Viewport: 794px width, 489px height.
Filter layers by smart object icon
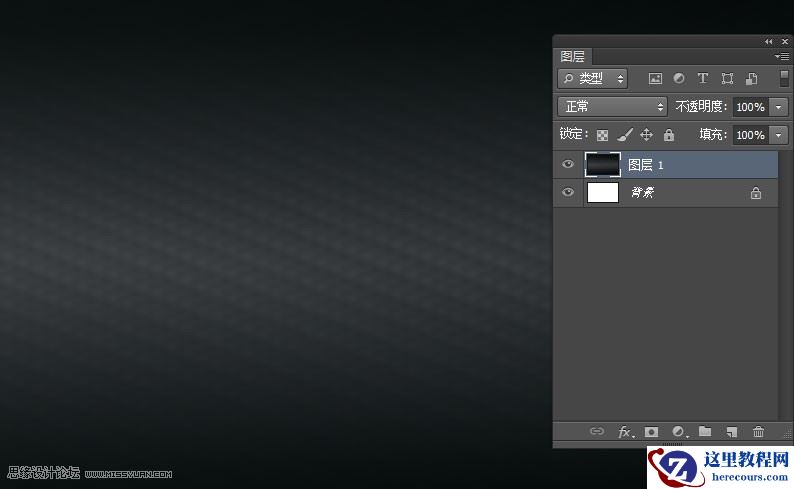pyautogui.click(x=751, y=78)
